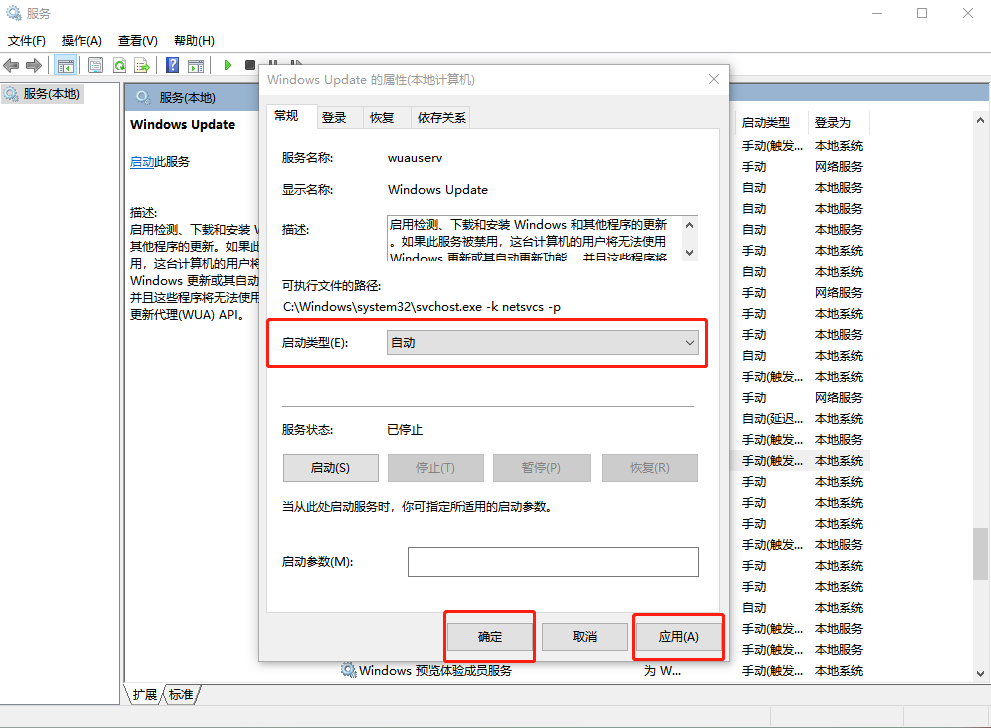Open the 操作(A) menu

tap(80, 40)
